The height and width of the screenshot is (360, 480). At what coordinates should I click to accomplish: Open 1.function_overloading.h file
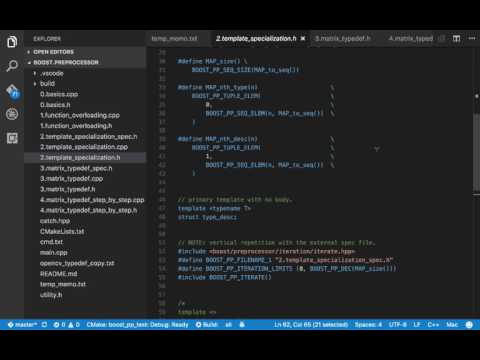76,126
